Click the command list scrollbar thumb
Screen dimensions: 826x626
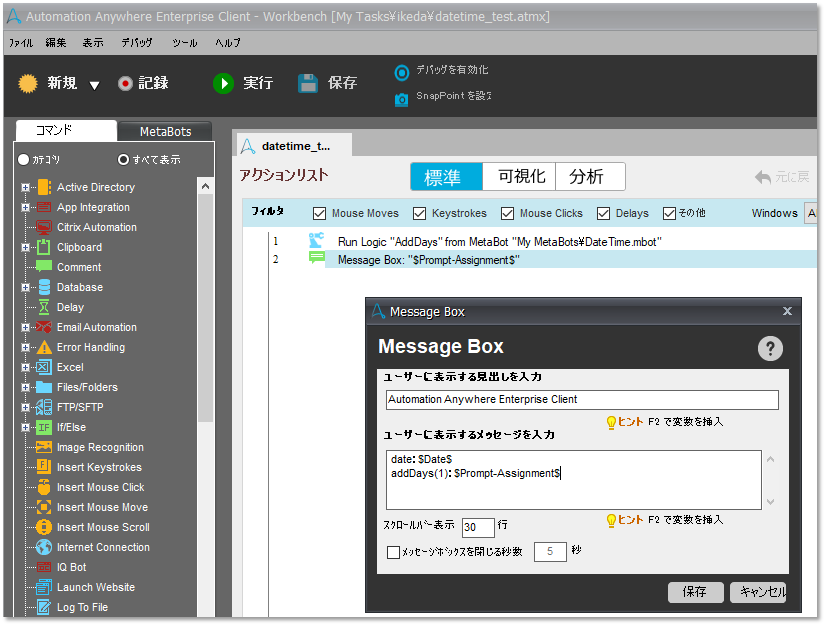click(205, 308)
